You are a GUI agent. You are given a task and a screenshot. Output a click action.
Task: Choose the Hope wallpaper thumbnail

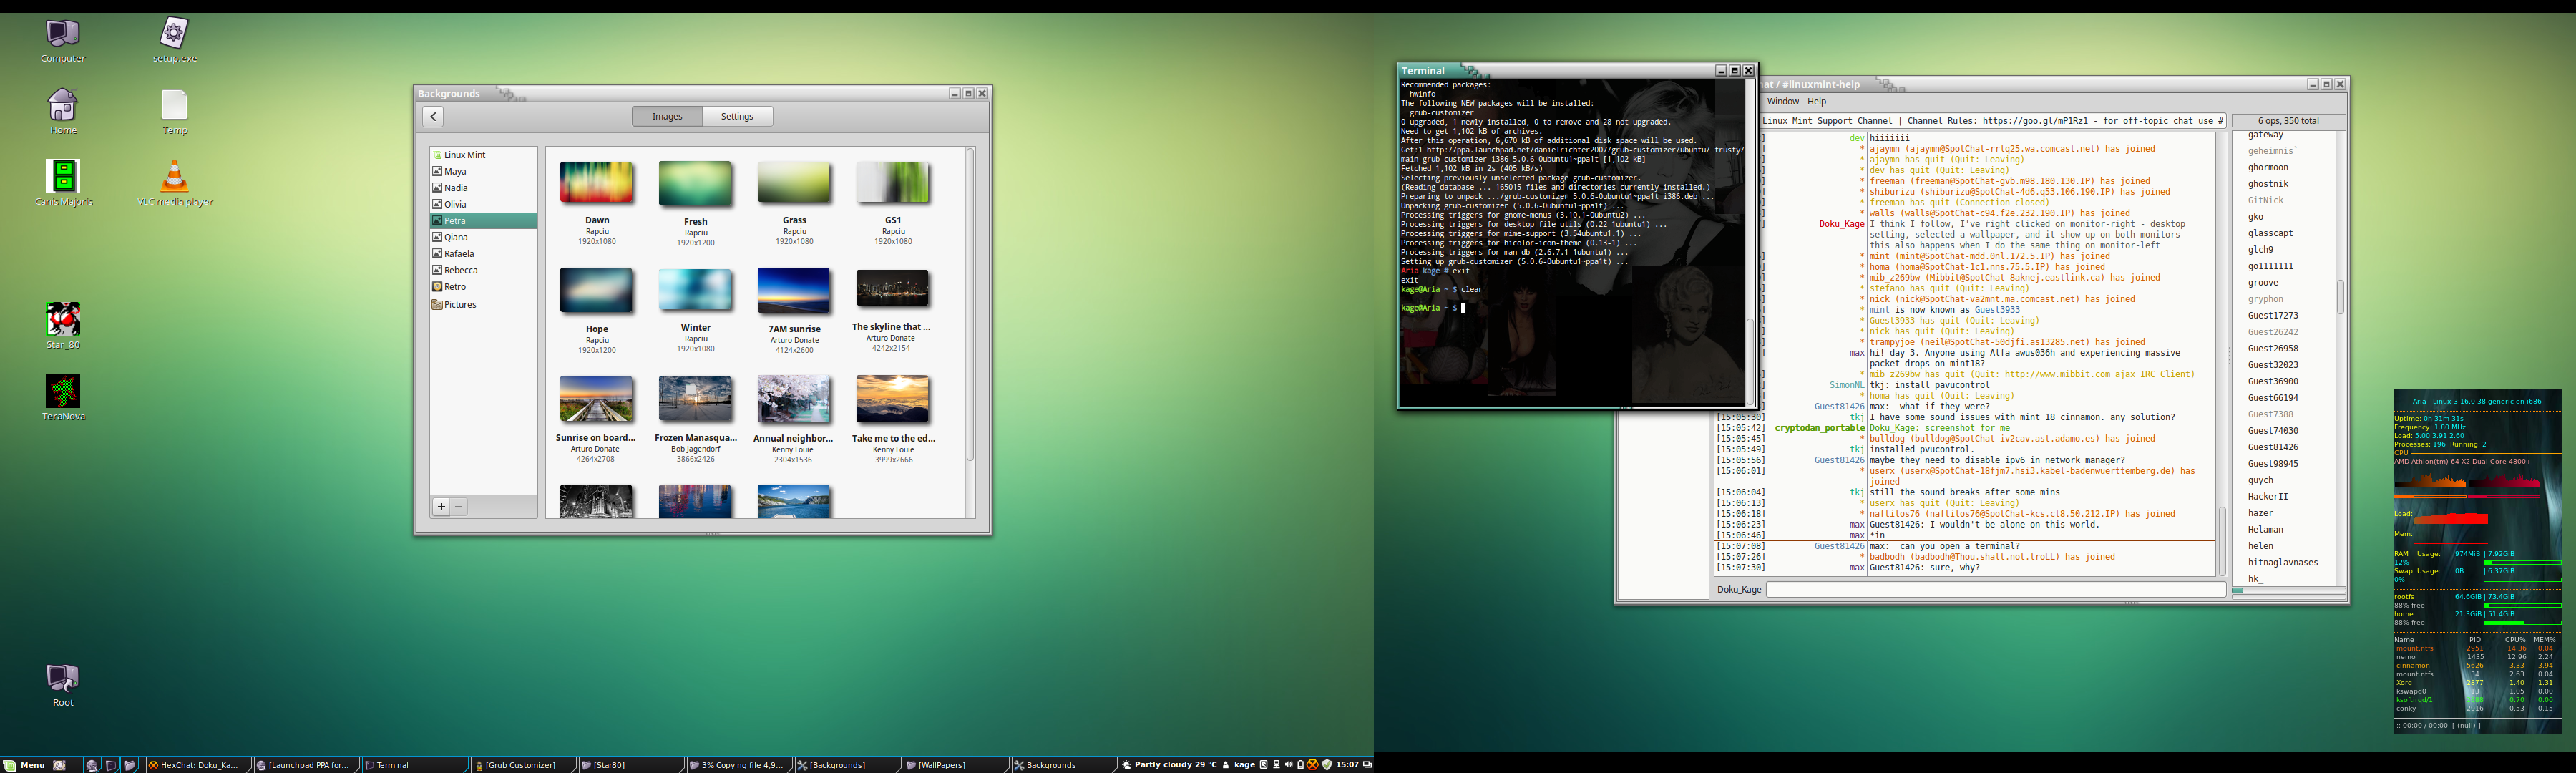597,292
